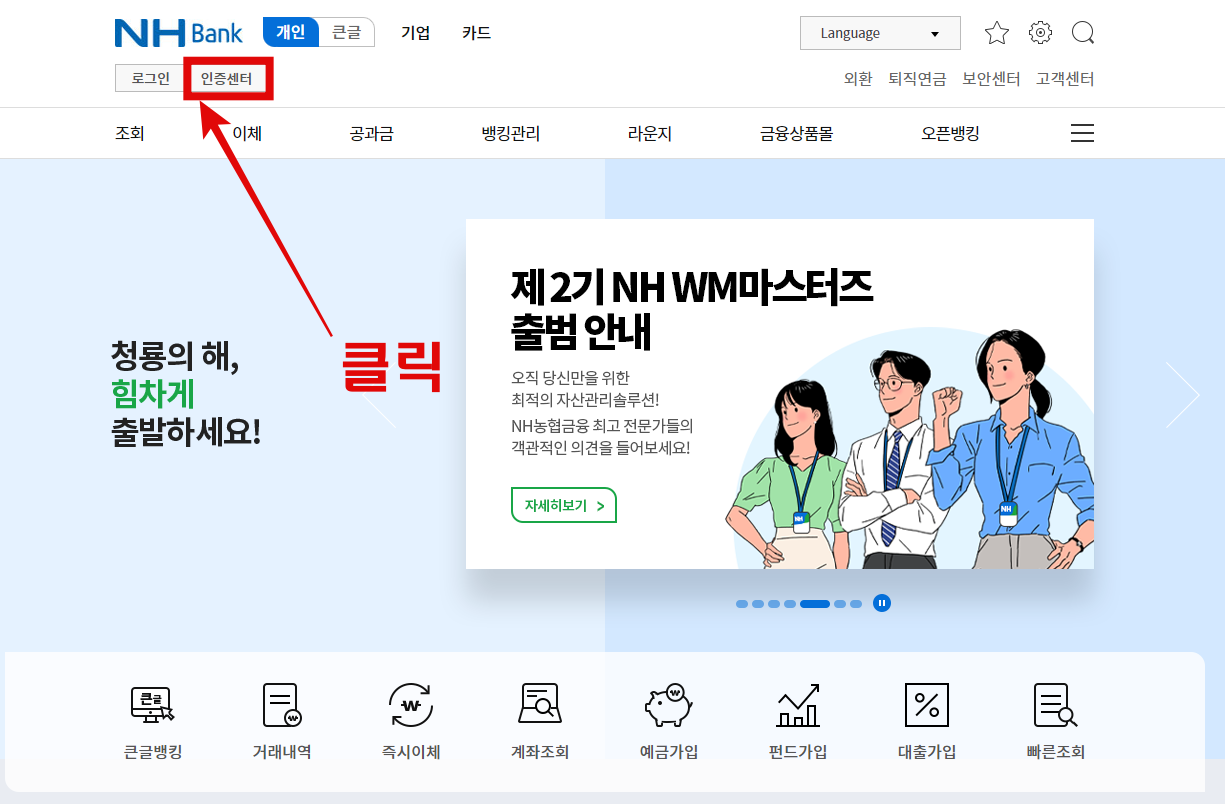Click the 빠른조회 shortcut icon
Screen dimensions: 1225x804
(1055, 705)
